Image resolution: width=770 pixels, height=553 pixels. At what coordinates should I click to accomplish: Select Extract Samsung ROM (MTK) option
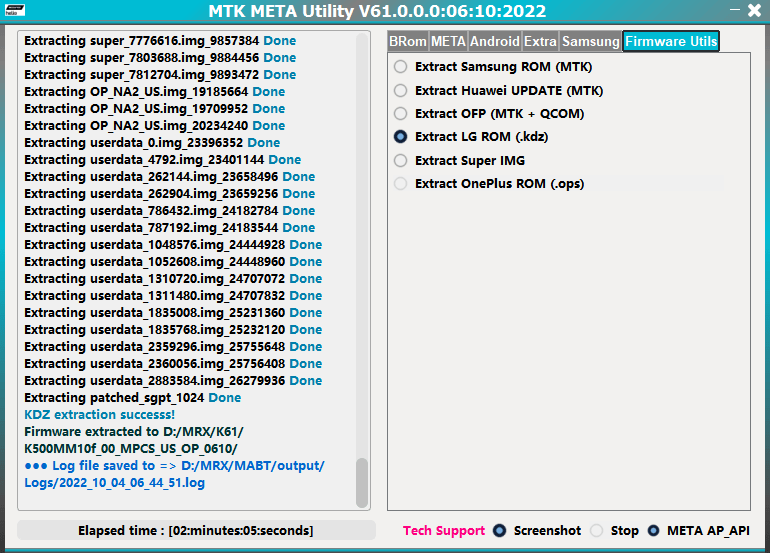pos(493,67)
